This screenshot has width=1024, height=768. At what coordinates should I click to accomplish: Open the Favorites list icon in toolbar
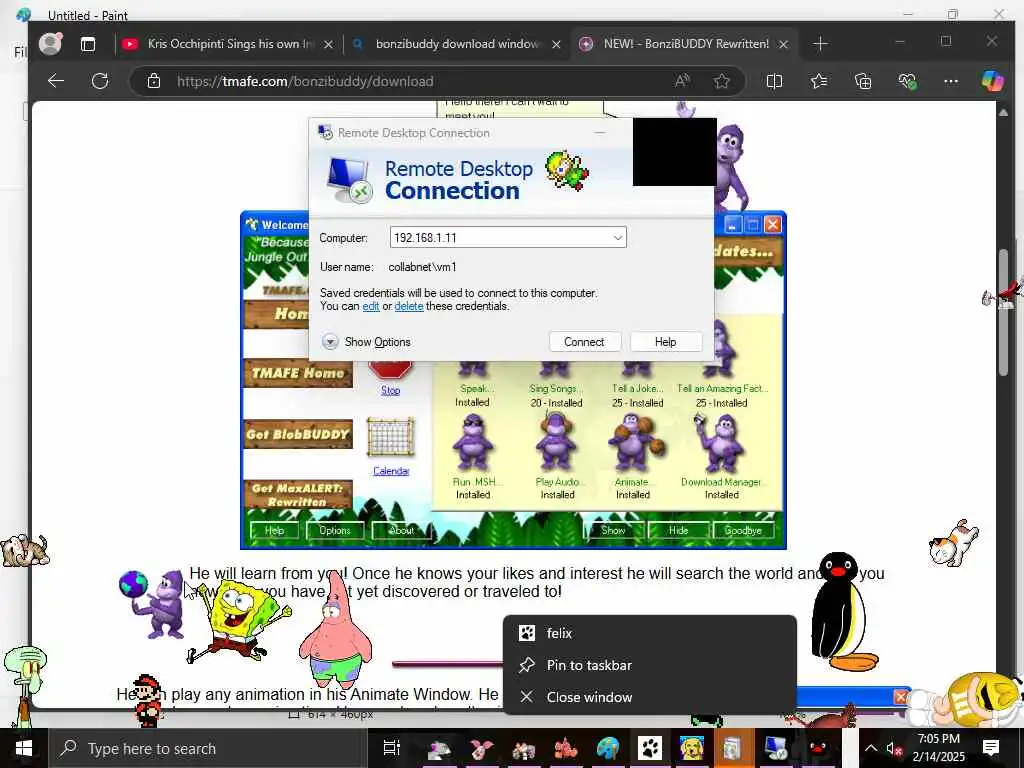pos(819,81)
